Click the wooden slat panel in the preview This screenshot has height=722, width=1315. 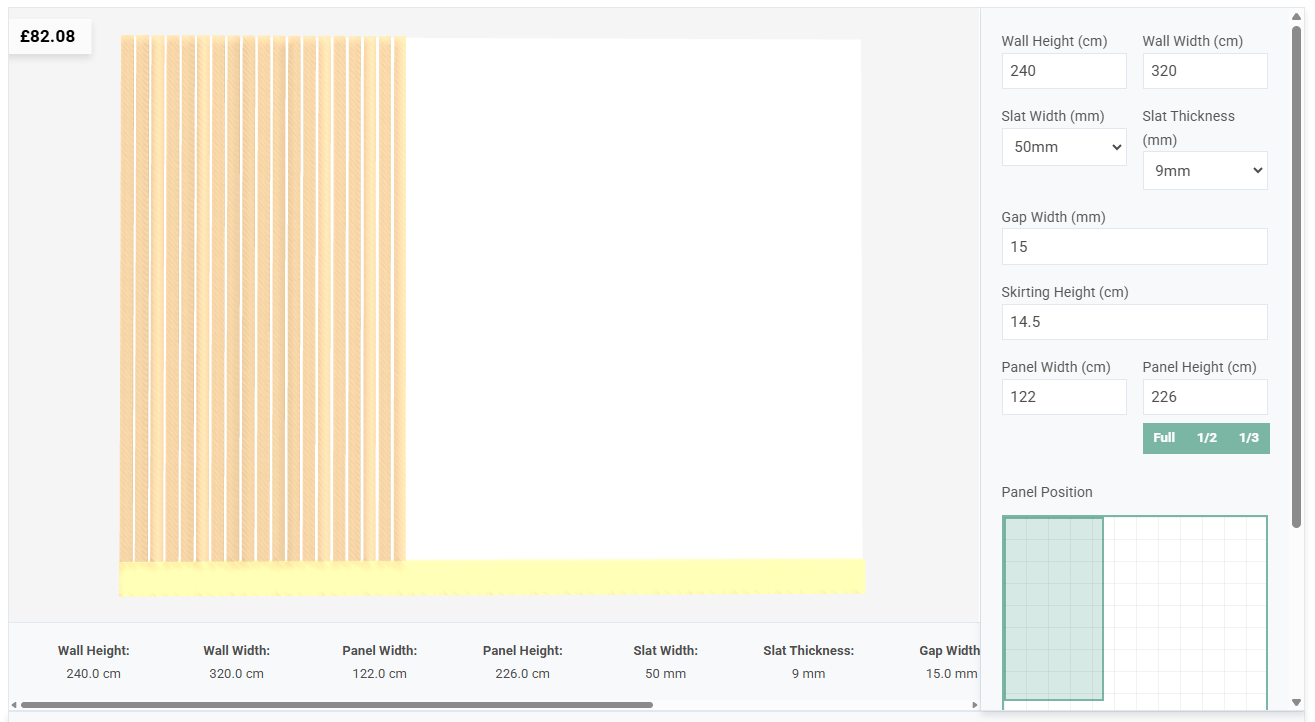coord(260,300)
